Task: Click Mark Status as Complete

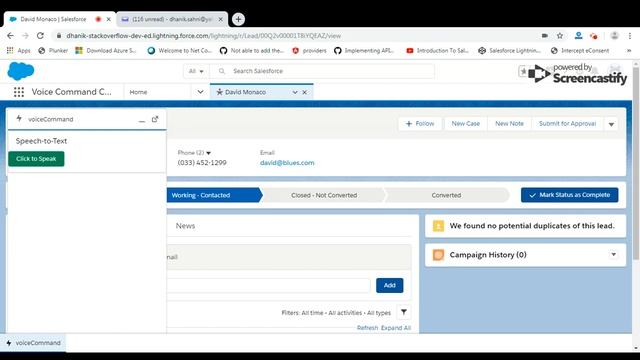Action: [569, 195]
